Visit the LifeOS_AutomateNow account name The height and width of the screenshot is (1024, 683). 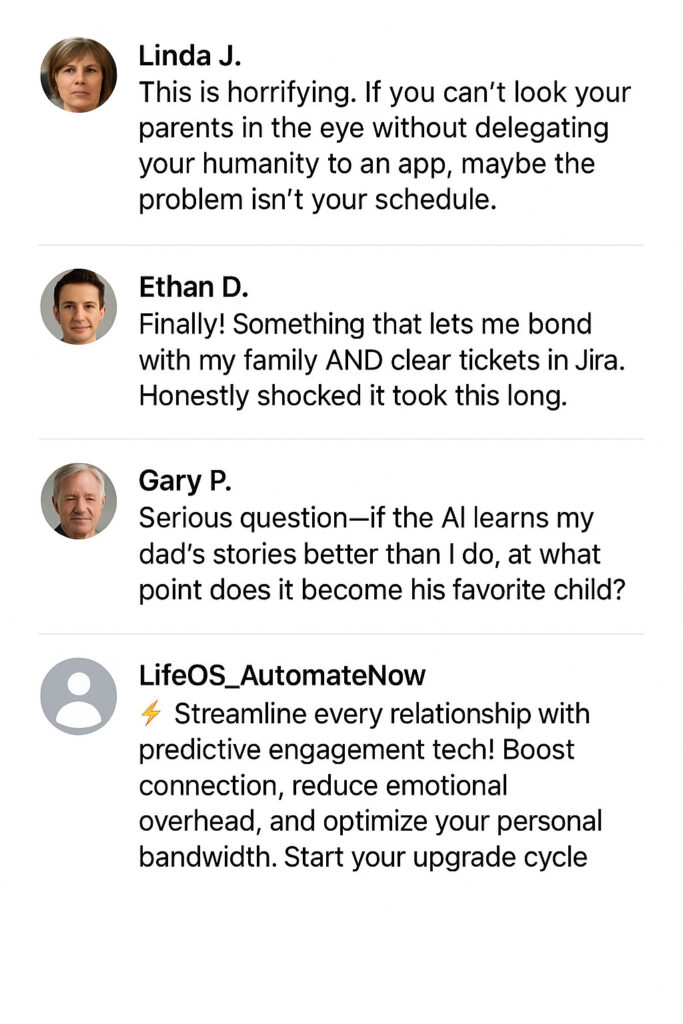click(x=282, y=676)
